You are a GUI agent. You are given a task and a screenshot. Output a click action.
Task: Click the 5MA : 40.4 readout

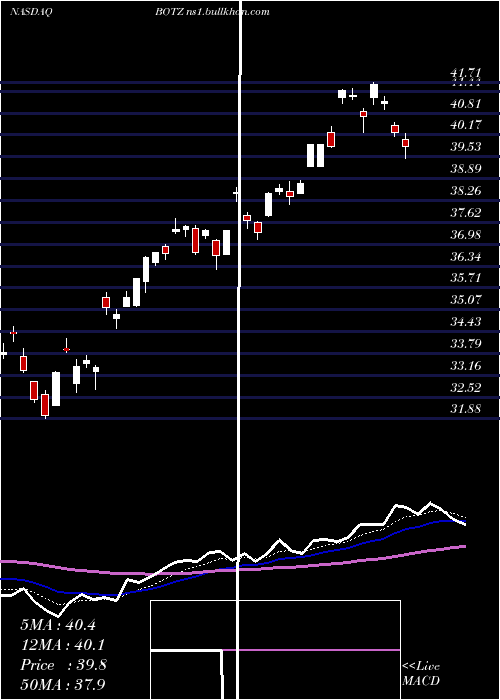pos(58,625)
